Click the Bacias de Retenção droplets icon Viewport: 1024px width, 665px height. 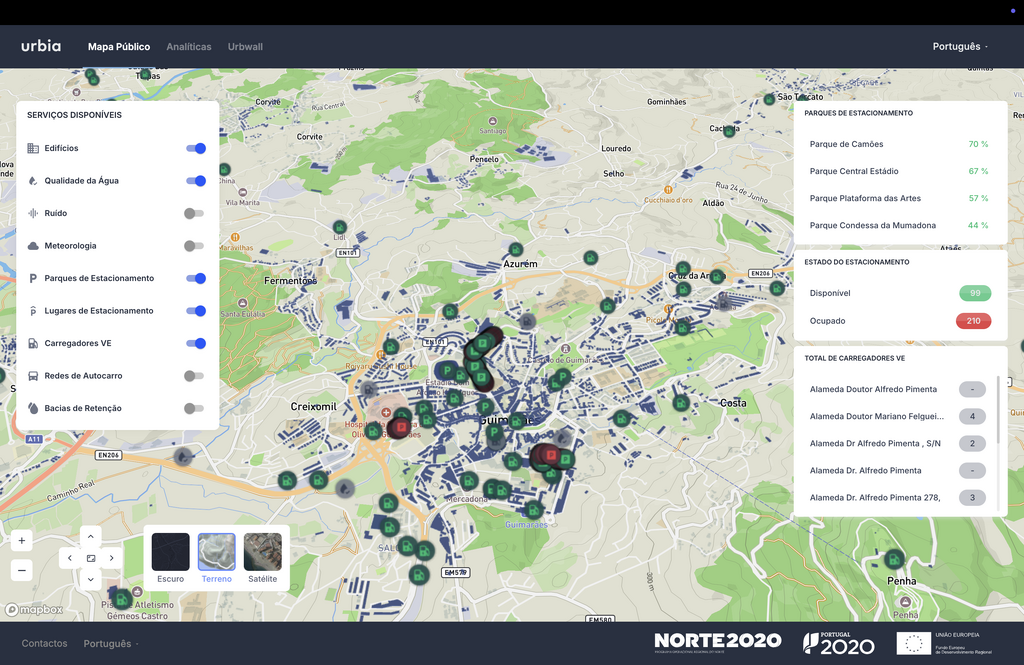pyautogui.click(x=34, y=408)
